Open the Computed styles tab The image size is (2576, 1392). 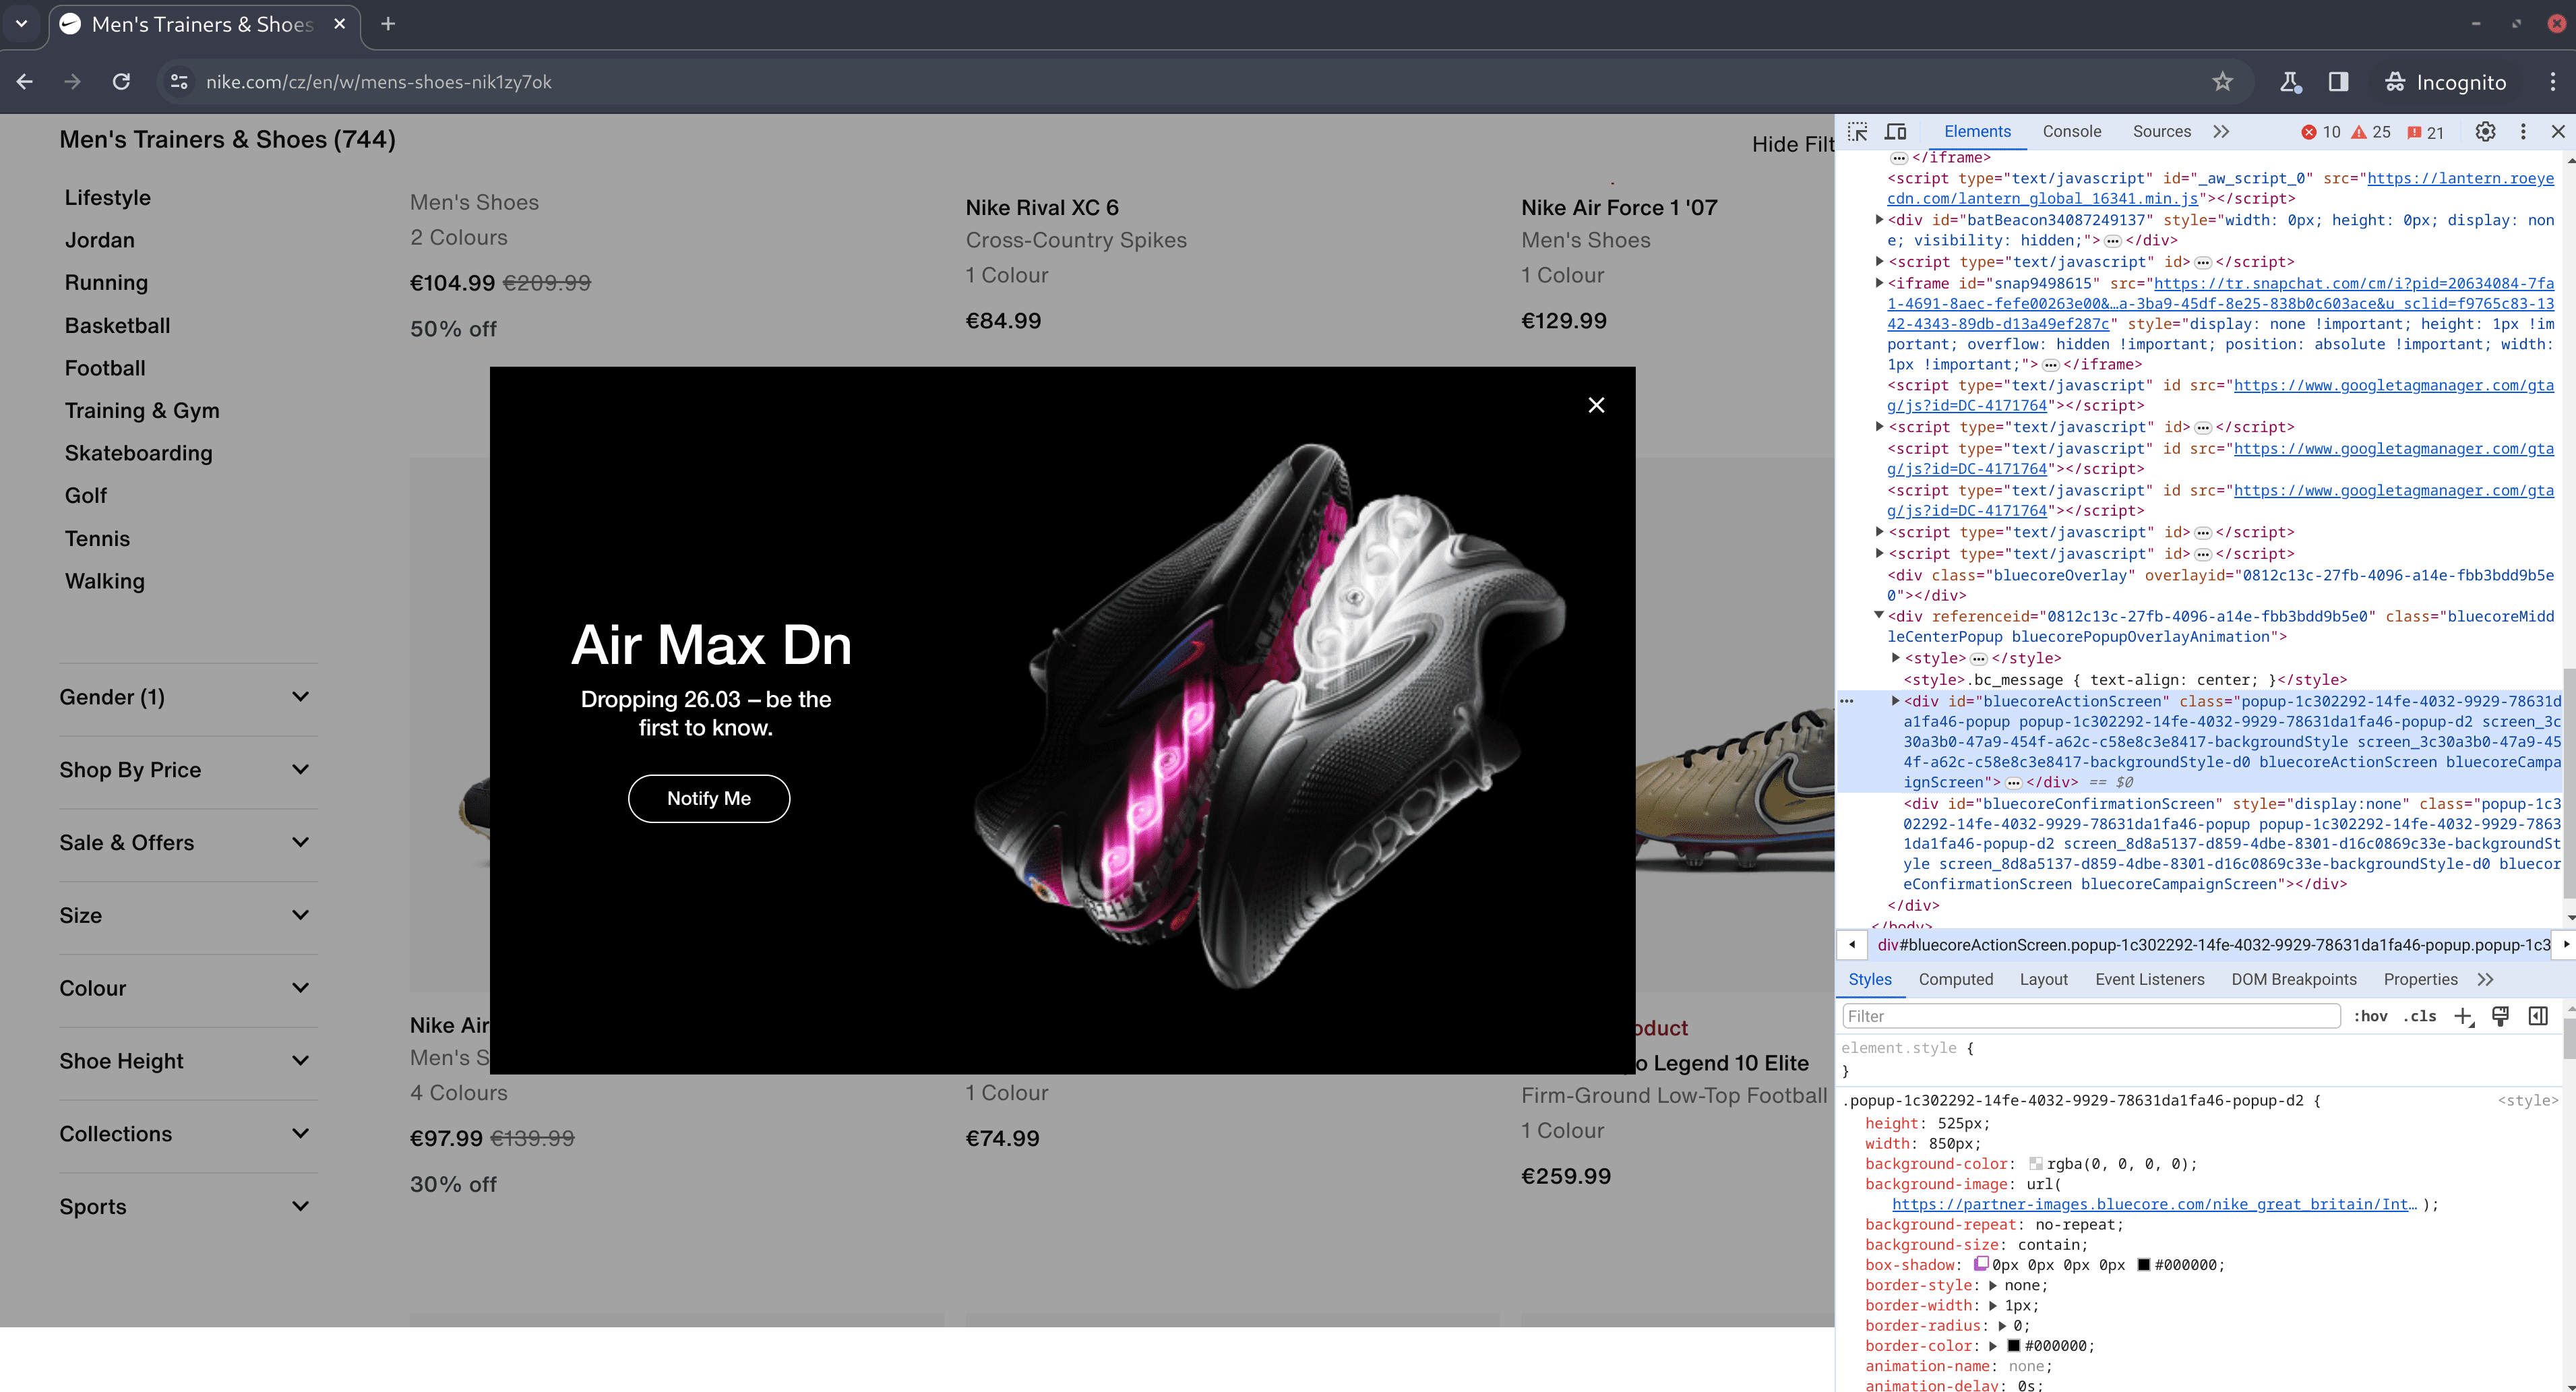click(x=1955, y=980)
